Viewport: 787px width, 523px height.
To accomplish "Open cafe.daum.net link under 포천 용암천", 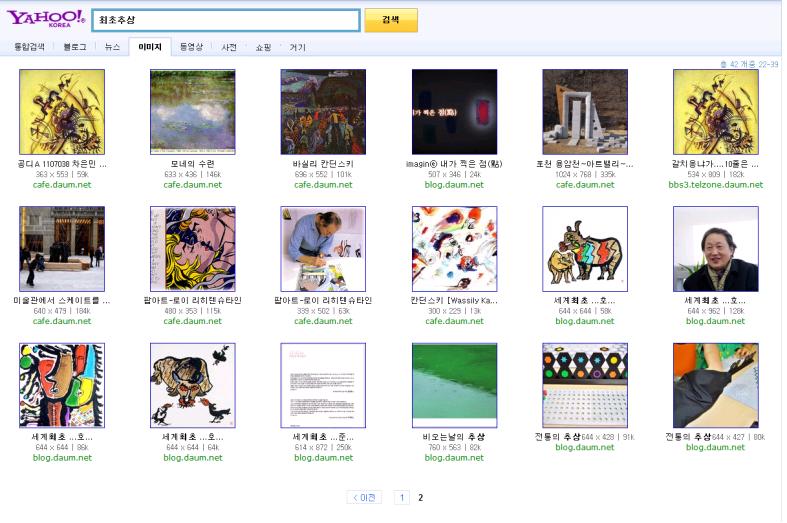I will (x=585, y=185).
